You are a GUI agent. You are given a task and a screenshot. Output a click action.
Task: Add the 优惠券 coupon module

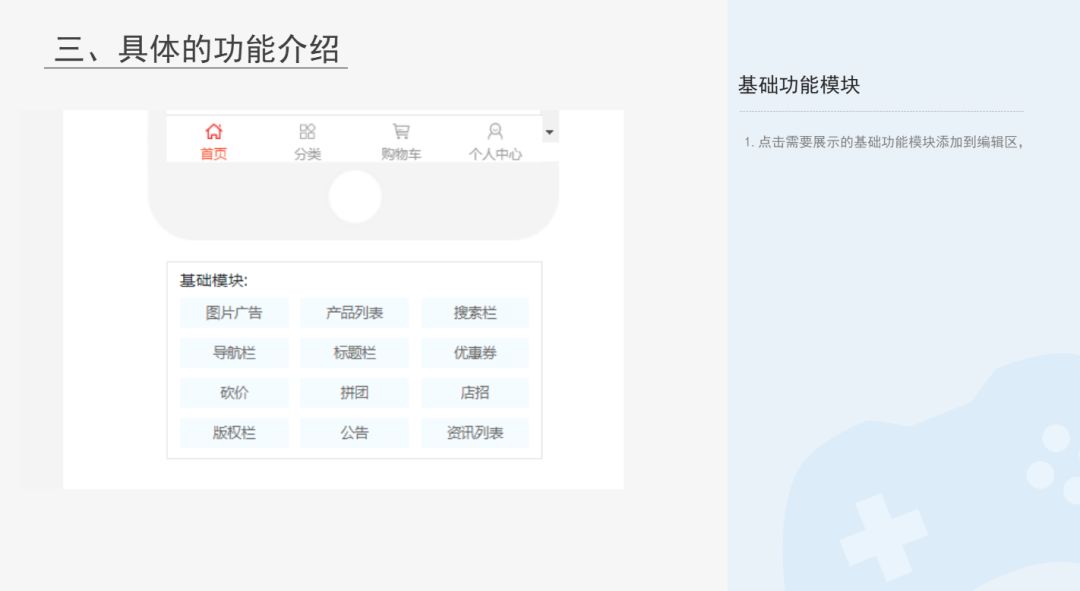click(x=475, y=353)
